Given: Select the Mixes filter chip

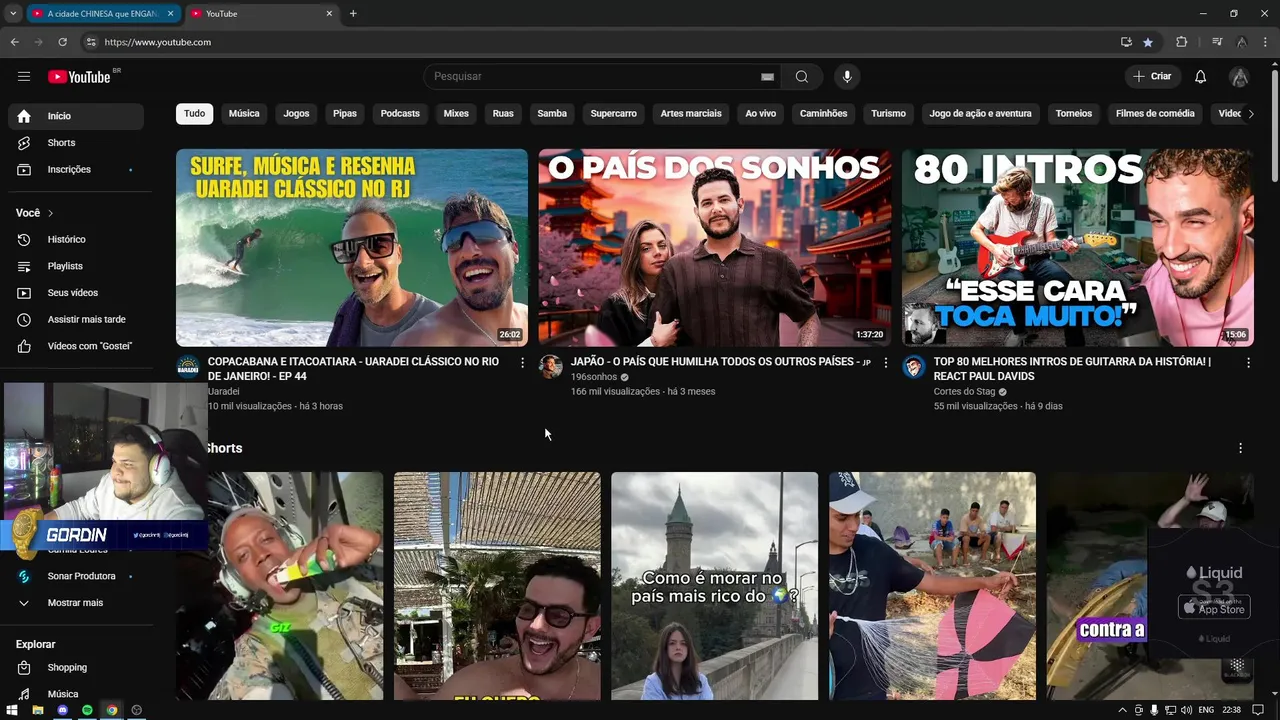Looking at the screenshot, I should click(456, 114).
